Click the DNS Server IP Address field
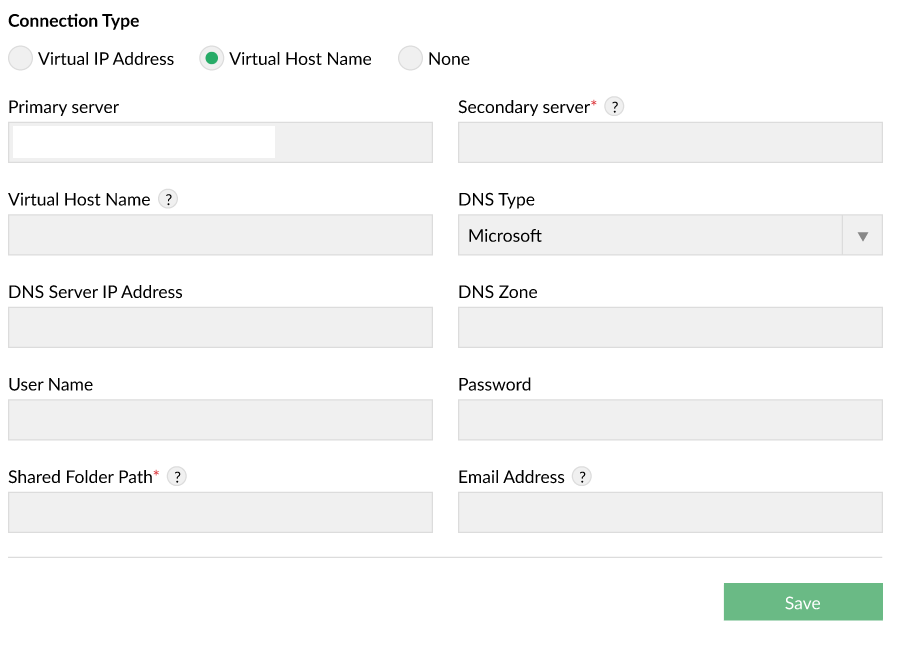The width and height of the screenshot is (915, 650). tap(220, 328)
